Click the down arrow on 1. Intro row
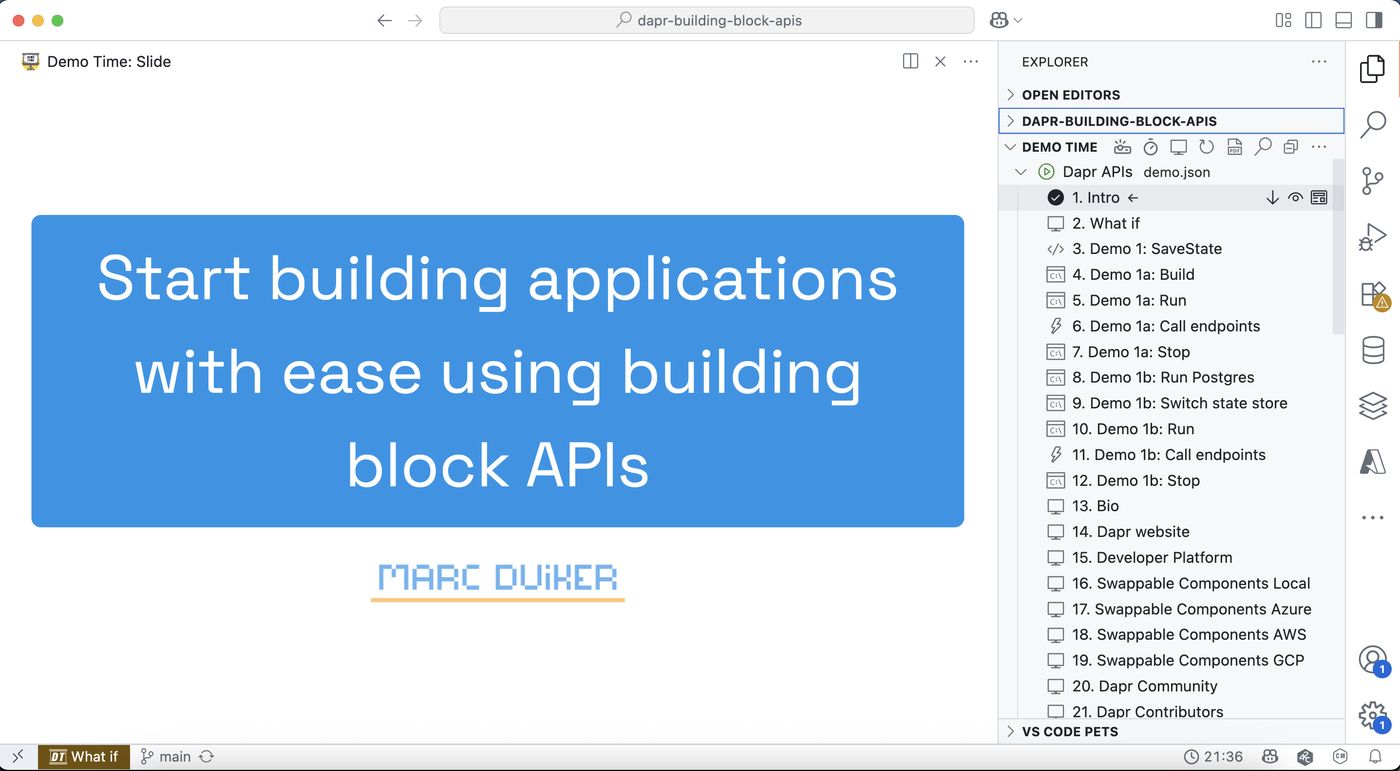1400x771 pixels. tap(1272, 198)
